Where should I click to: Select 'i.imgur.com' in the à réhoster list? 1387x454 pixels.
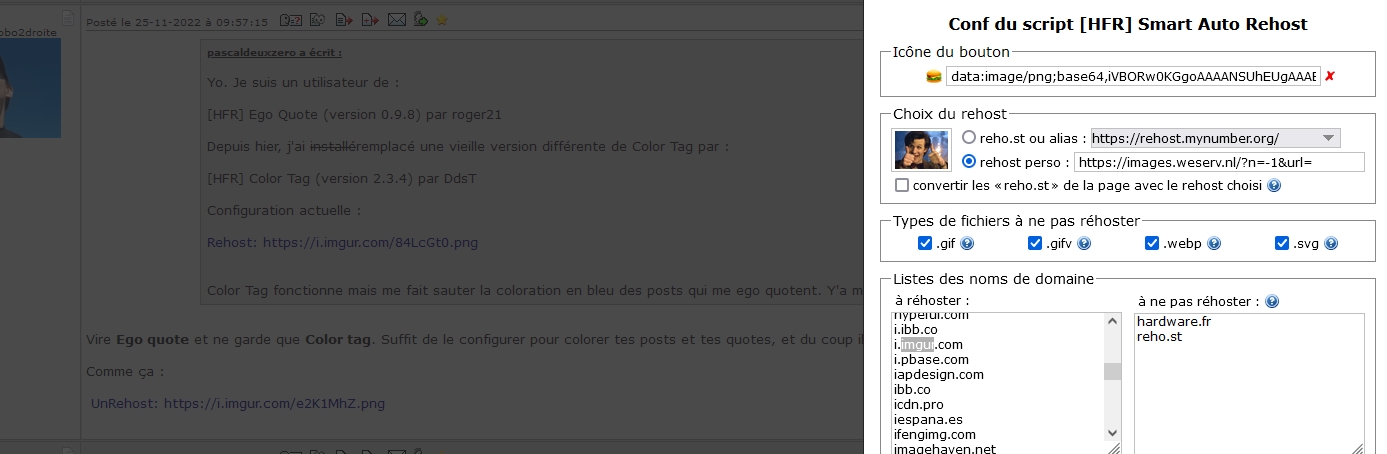coord(929,345)
